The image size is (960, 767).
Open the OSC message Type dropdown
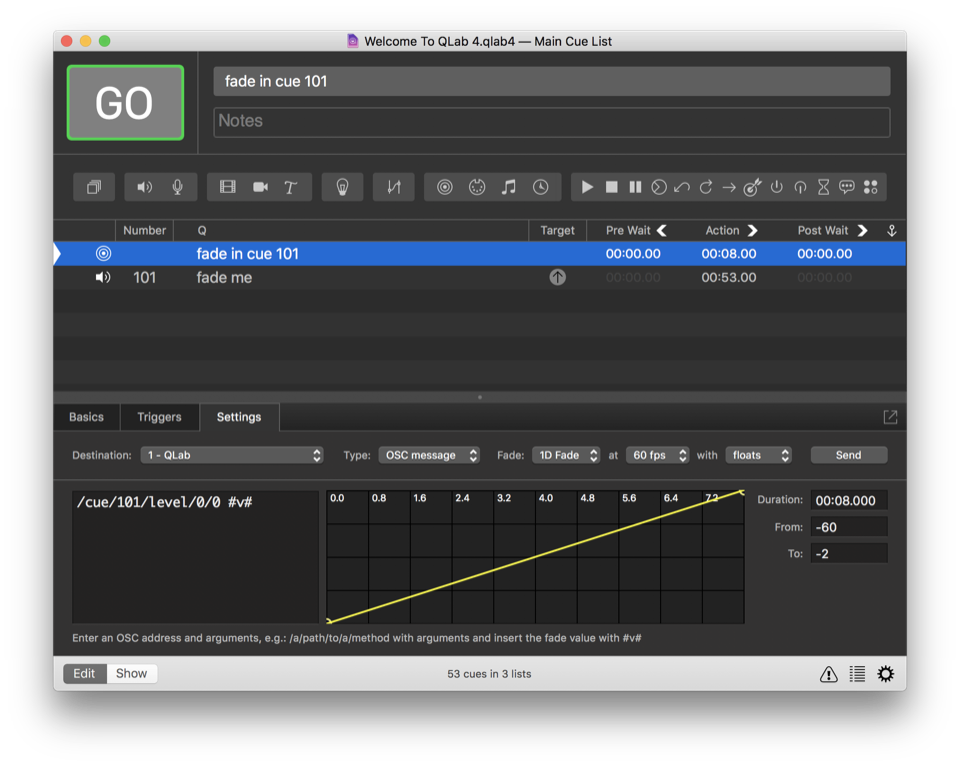tap(428, 455)
